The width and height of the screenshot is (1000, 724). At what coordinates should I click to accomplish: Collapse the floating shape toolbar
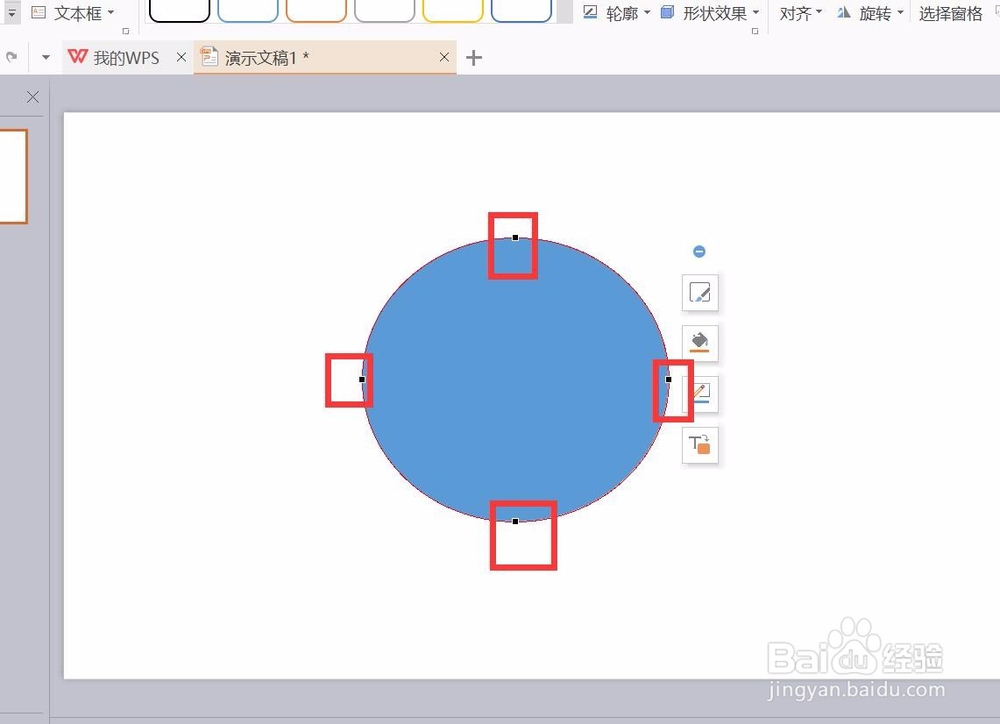699,251
